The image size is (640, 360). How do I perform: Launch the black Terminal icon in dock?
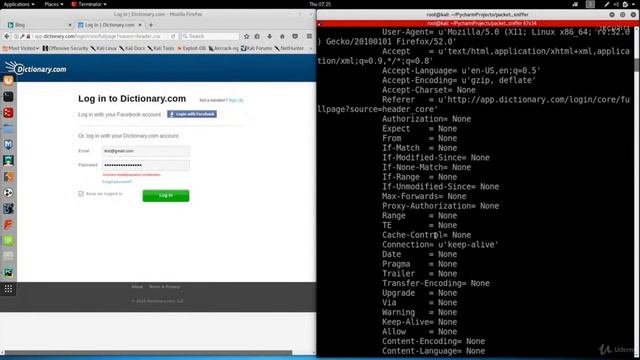(8, 96)
